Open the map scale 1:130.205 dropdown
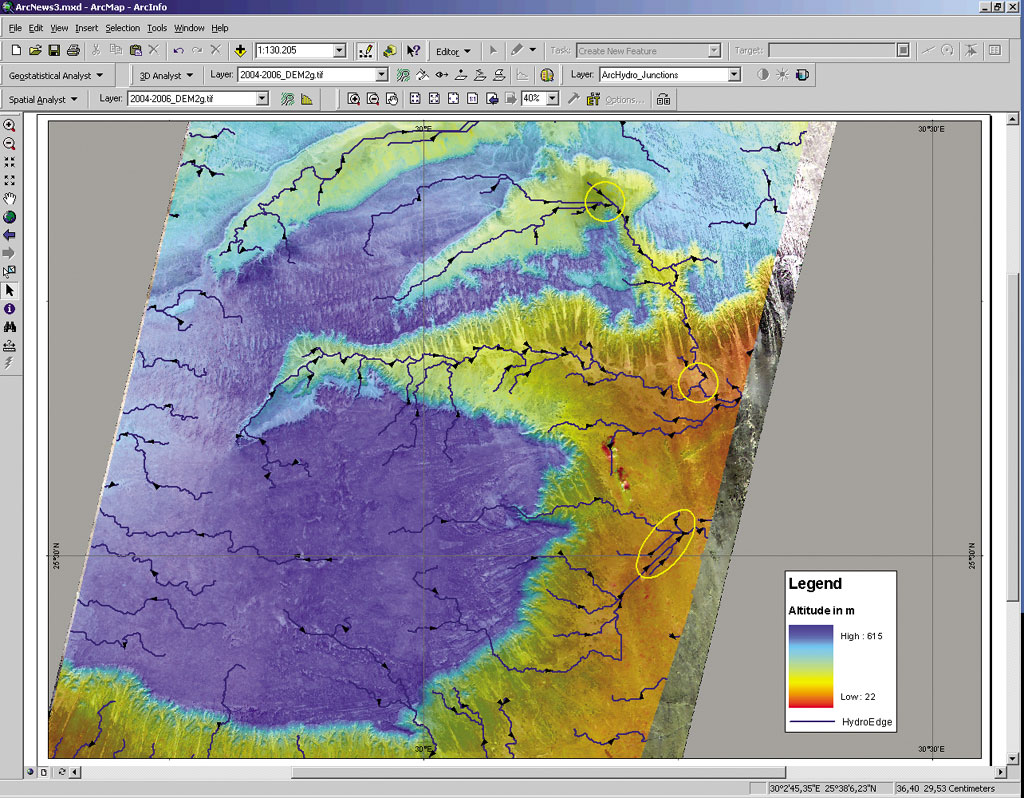This screenshot has width=1024, height=798. (339, 50)
